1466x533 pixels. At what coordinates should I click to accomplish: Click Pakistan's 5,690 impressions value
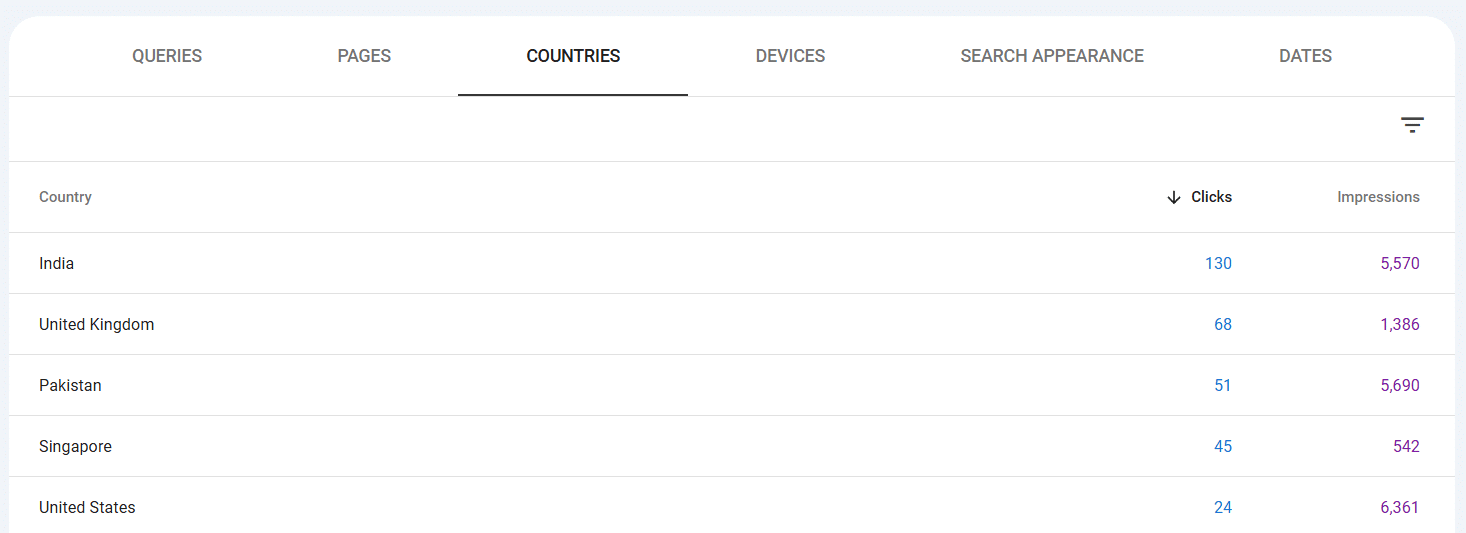(x=1400, y=386)
